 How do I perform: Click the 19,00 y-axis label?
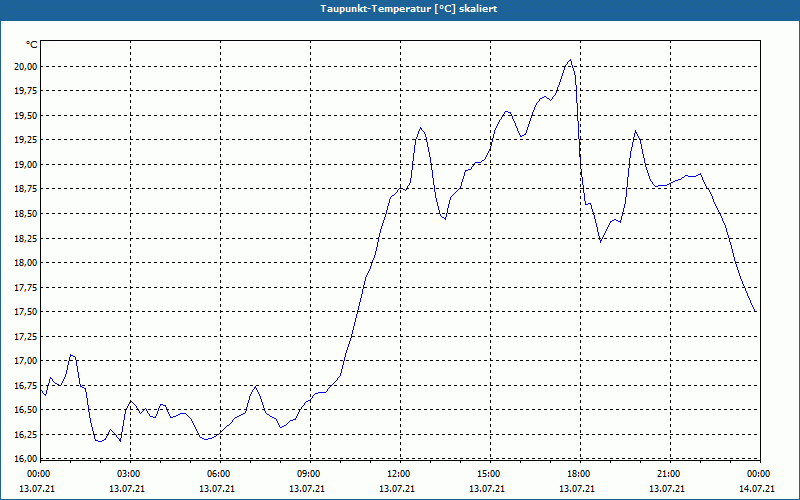click(26, 164)
